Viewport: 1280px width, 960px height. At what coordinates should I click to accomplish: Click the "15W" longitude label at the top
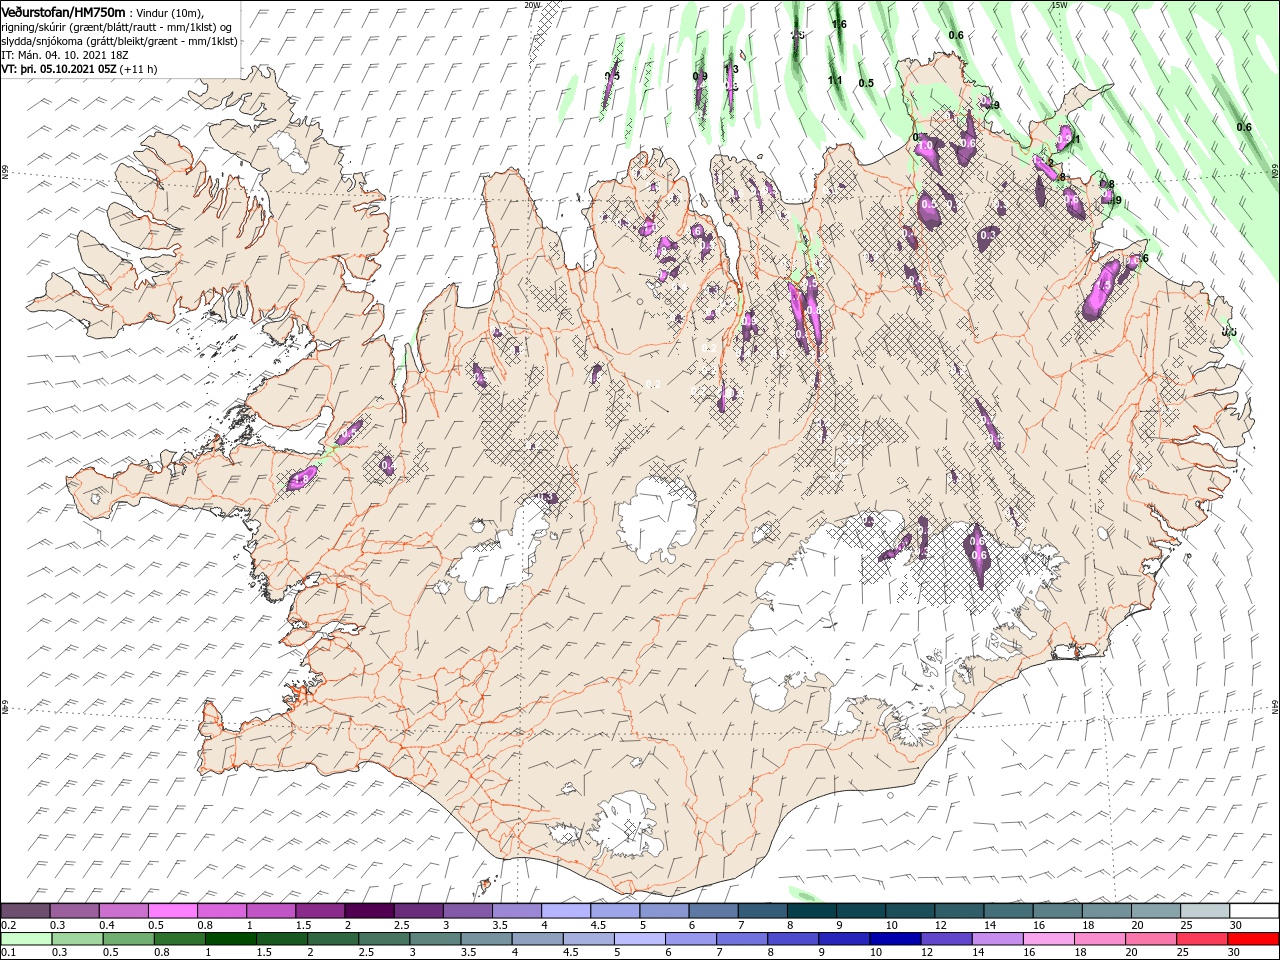pyautogui.click(x=1059, y=5)
